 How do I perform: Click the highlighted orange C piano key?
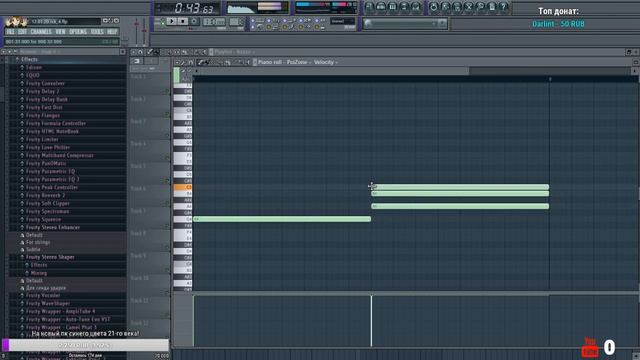click(182, 187)
